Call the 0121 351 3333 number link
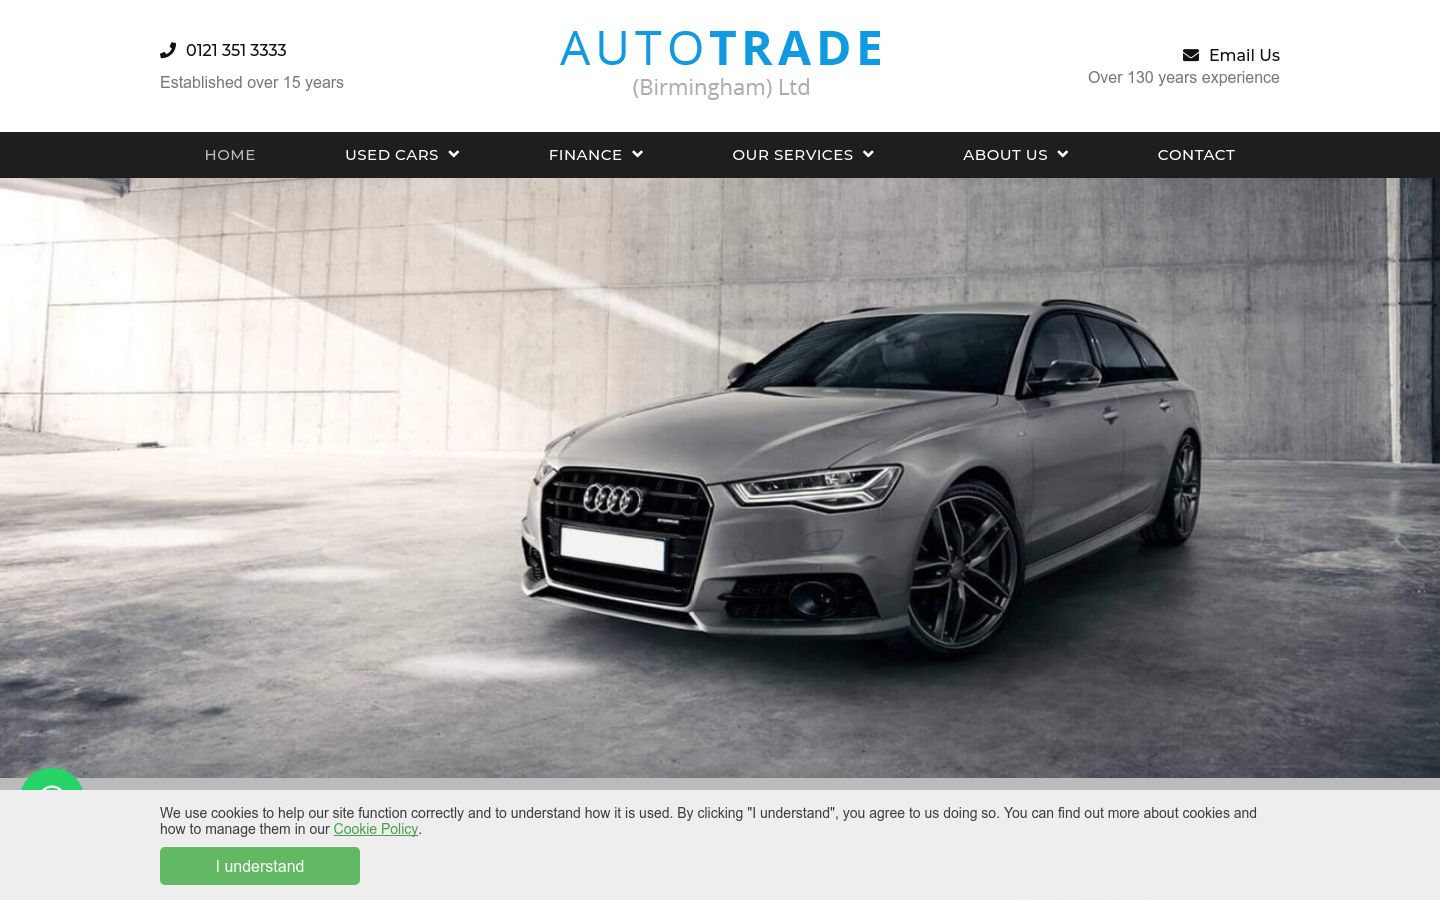 (x=236, y=50)
